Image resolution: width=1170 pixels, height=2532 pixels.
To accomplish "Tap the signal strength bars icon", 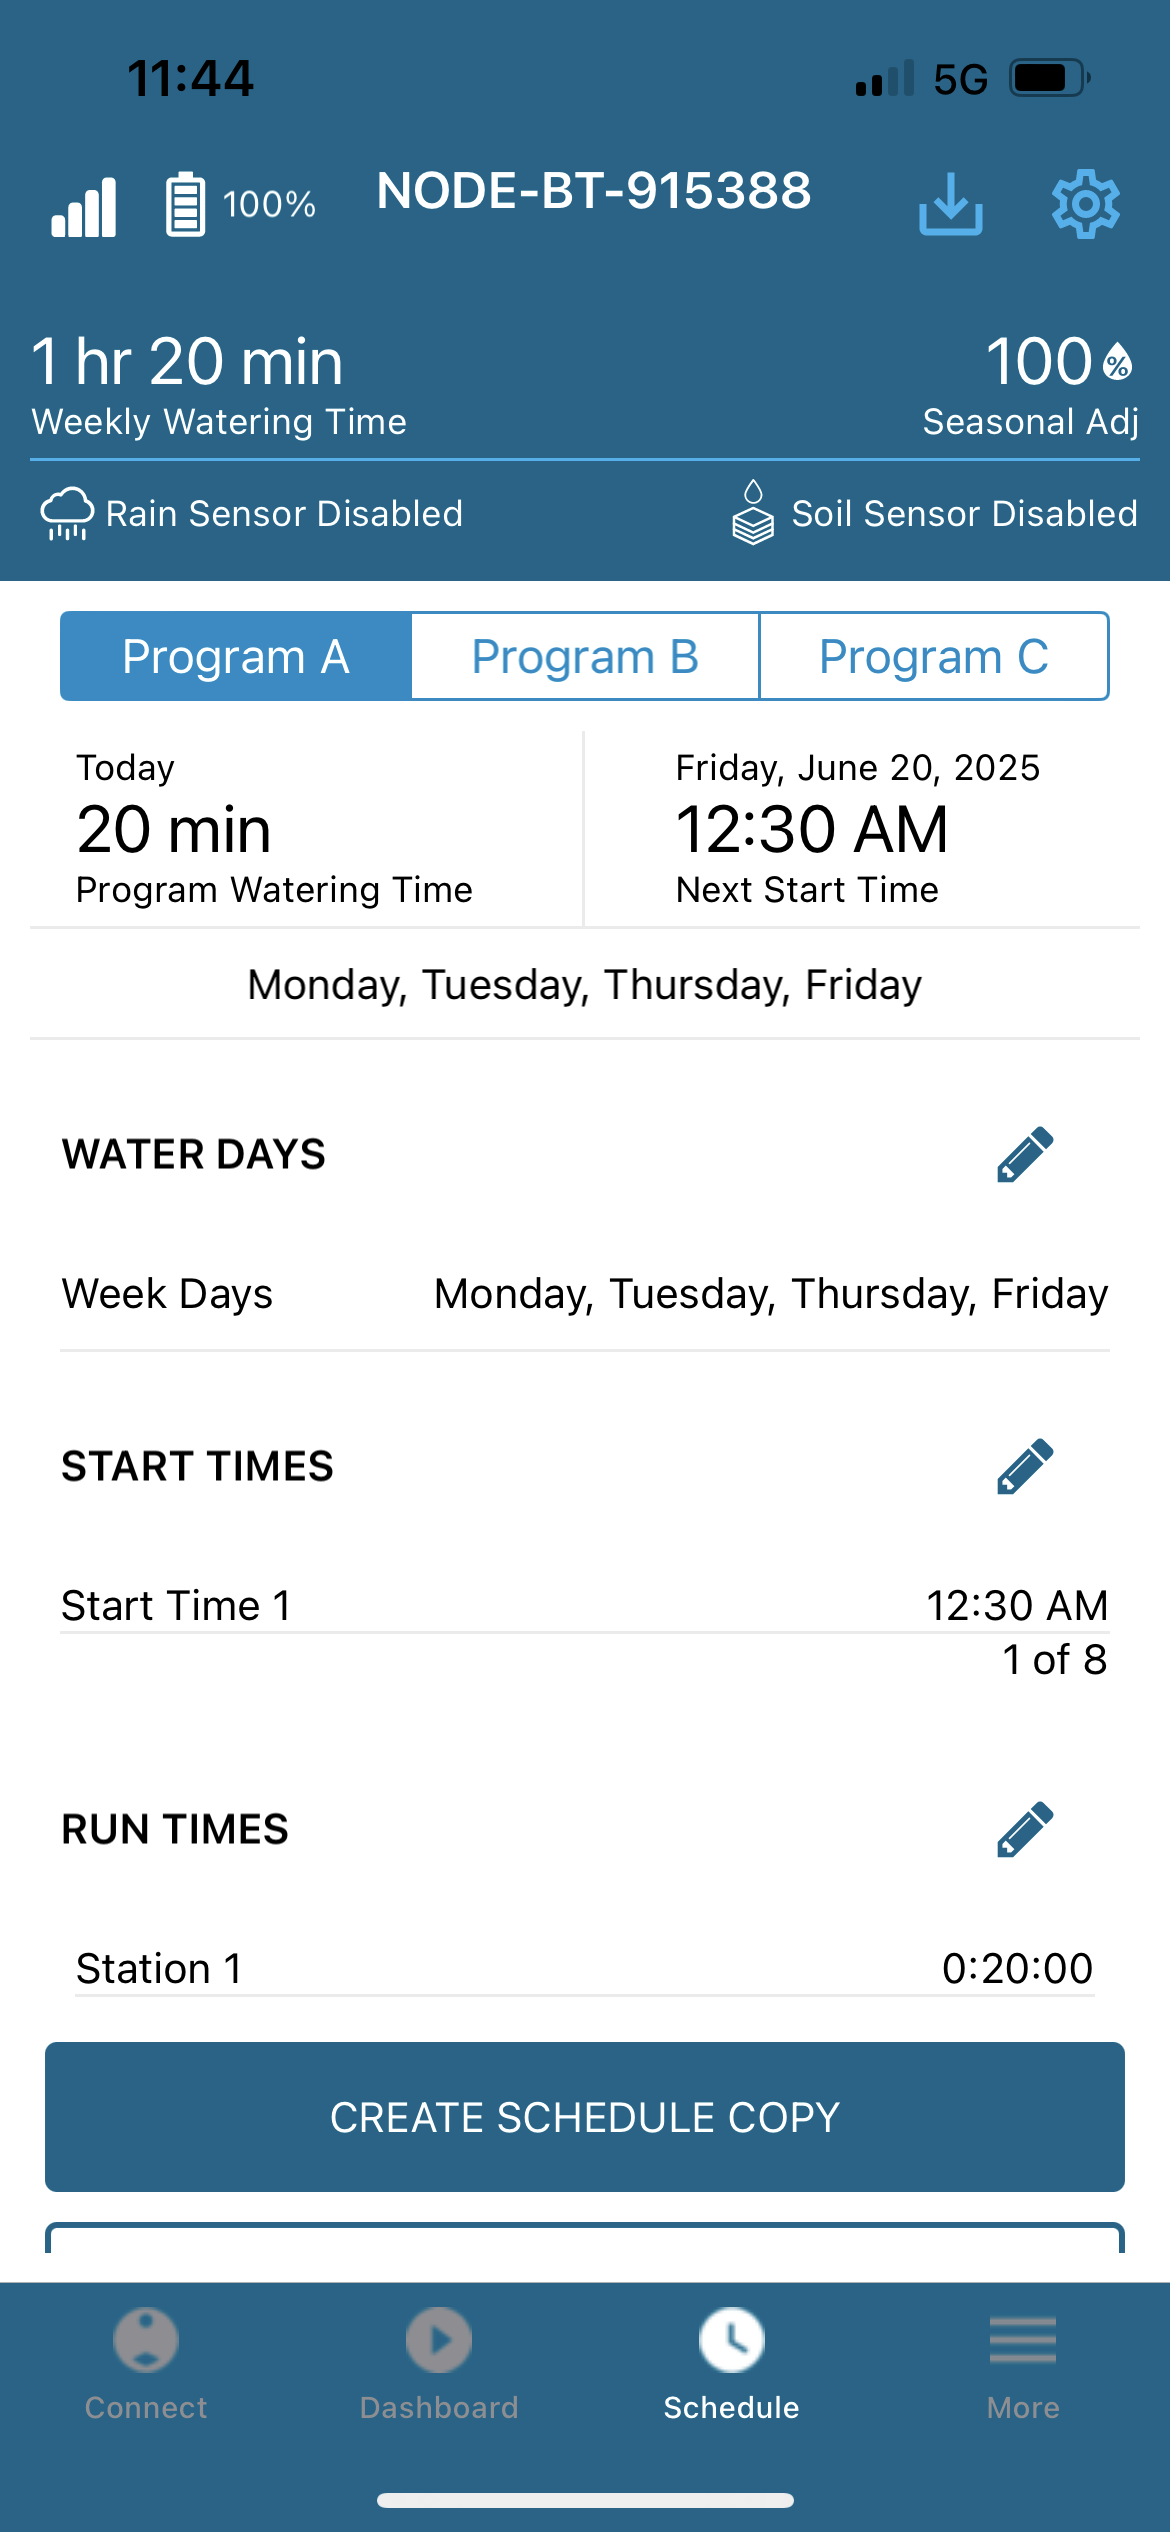I will coord(84,207).
